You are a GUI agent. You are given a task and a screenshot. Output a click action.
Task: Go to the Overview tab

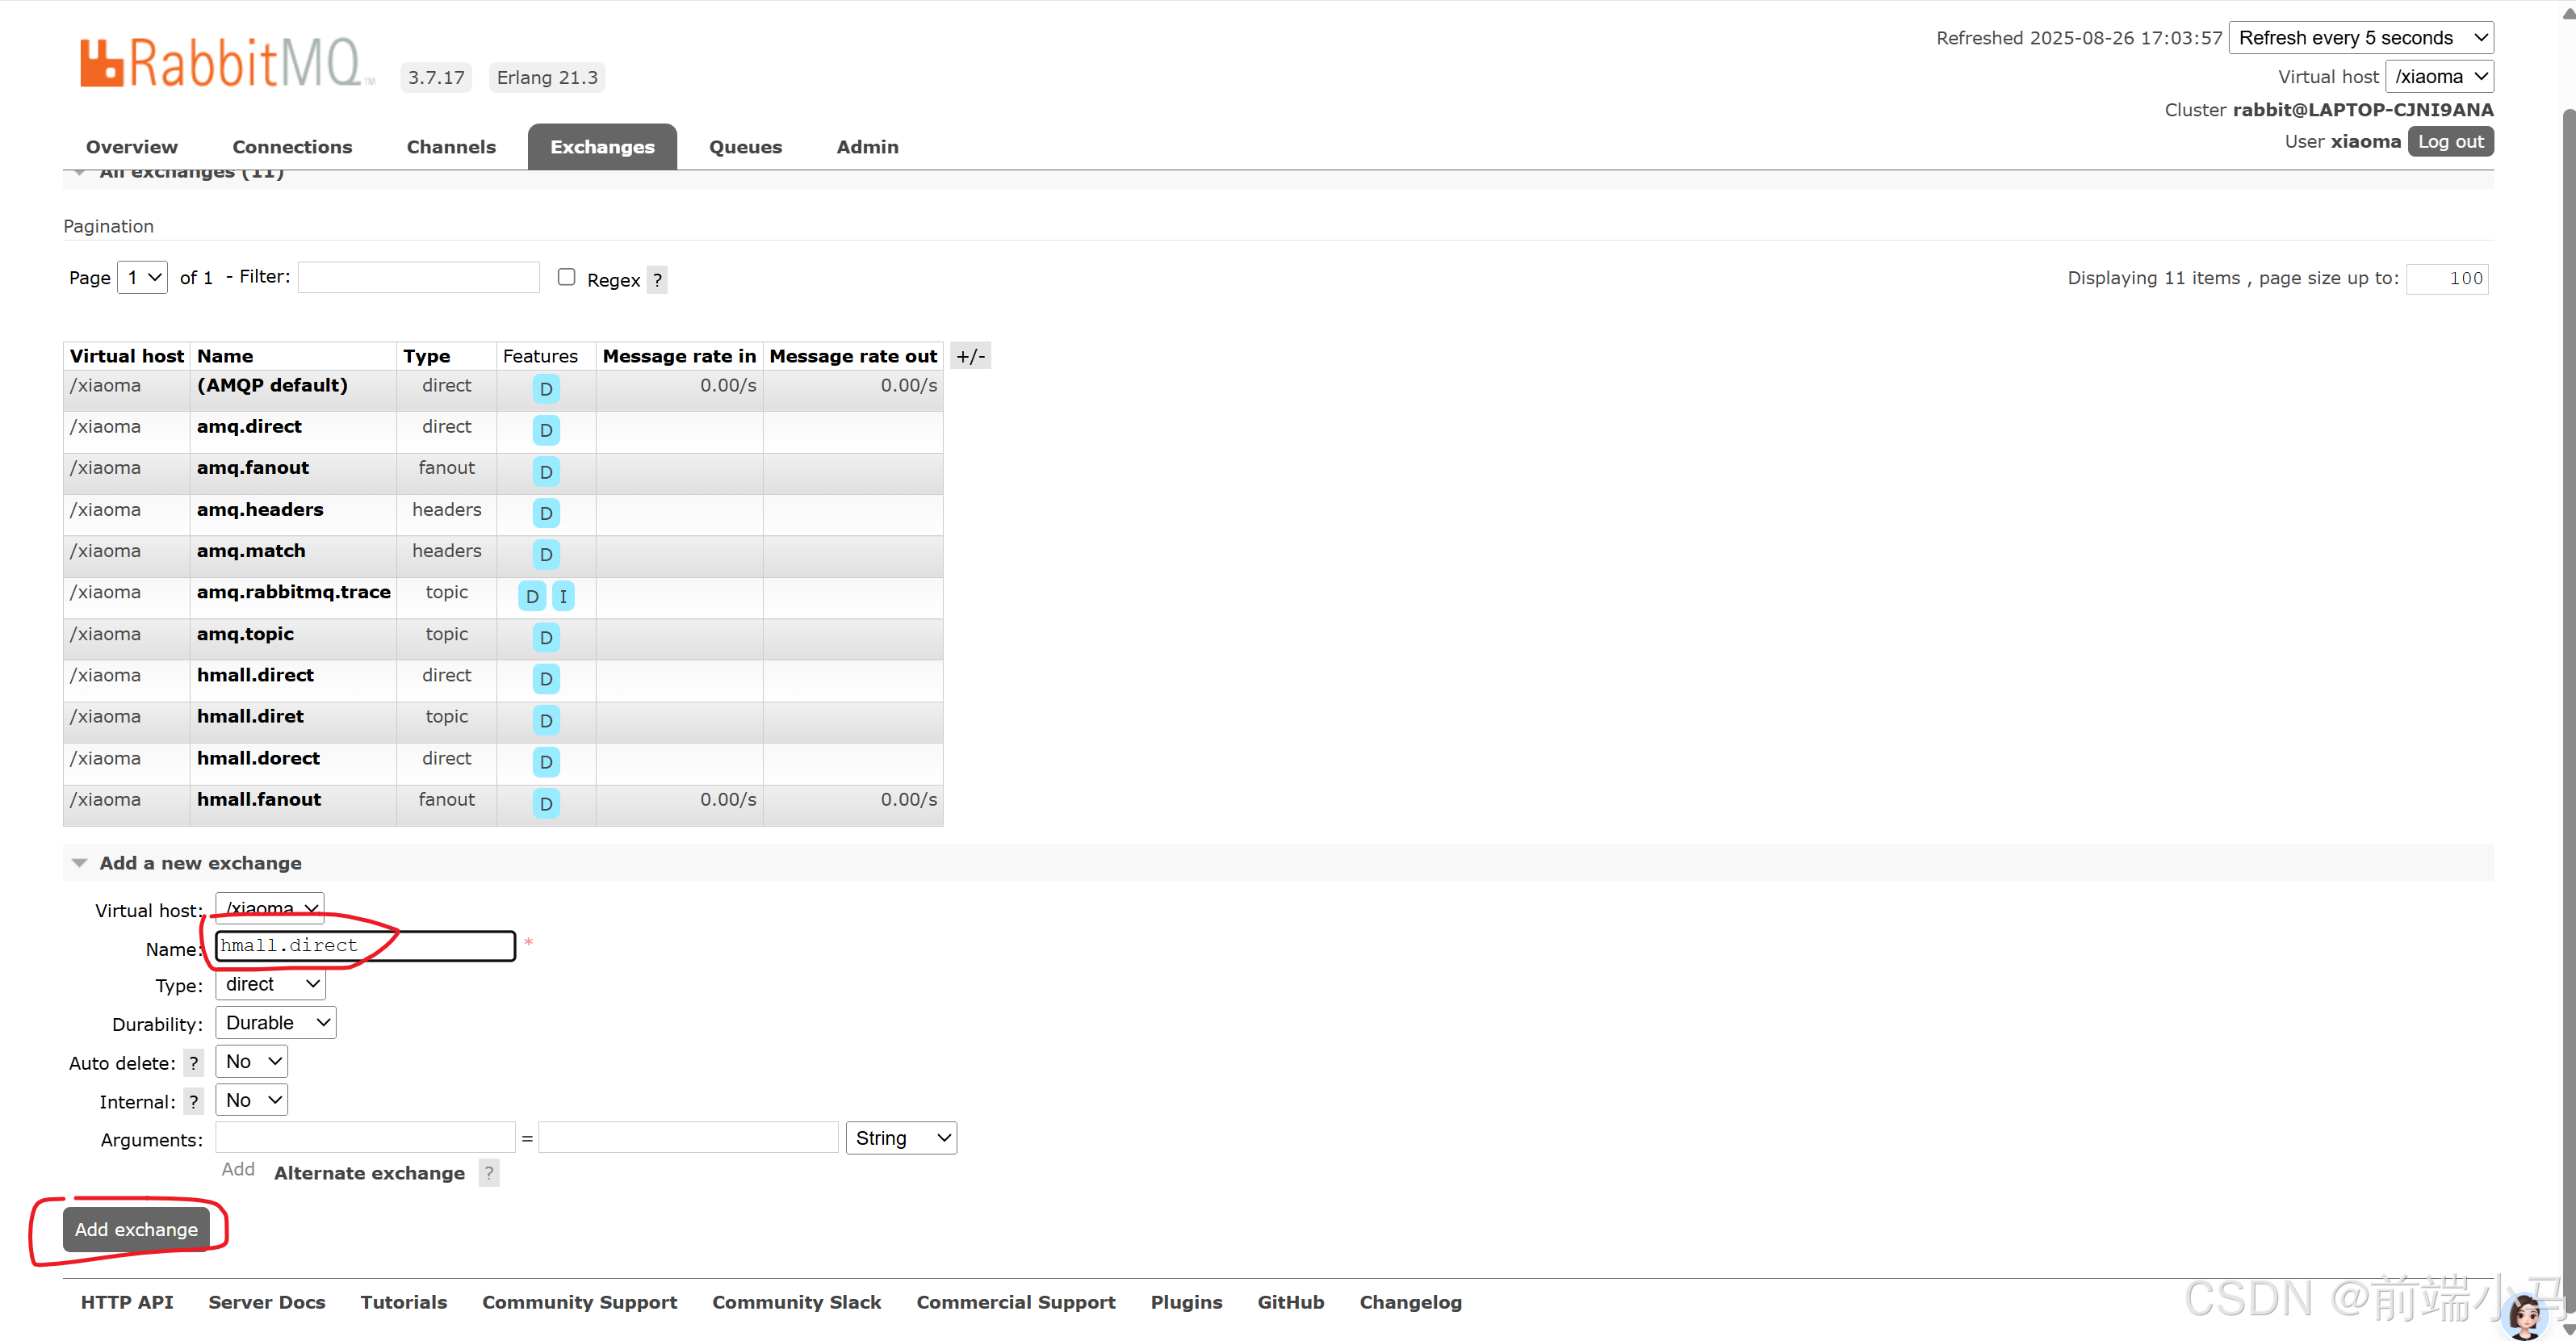131,147
